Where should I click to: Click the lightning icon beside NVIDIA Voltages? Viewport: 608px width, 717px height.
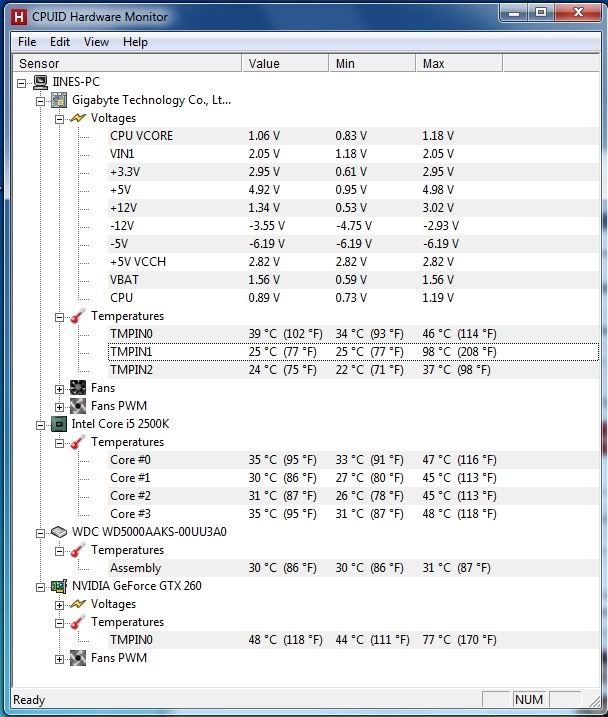click(x=78, y=604)
